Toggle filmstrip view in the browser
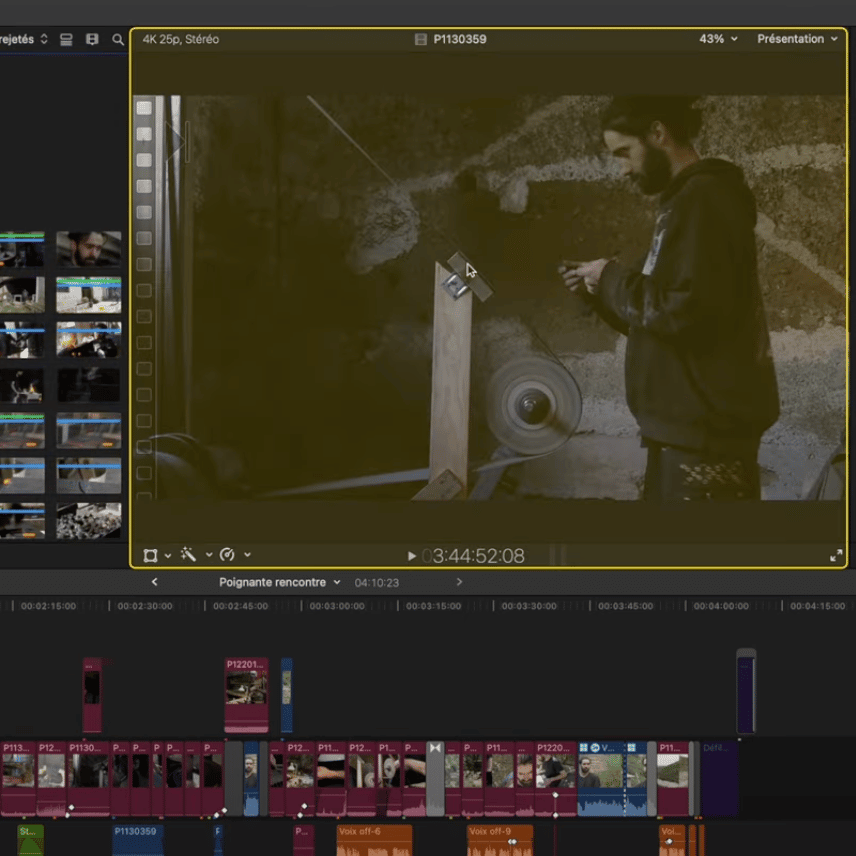The height and width of the screenshot is (856, 856). click(x=92, y=39)
